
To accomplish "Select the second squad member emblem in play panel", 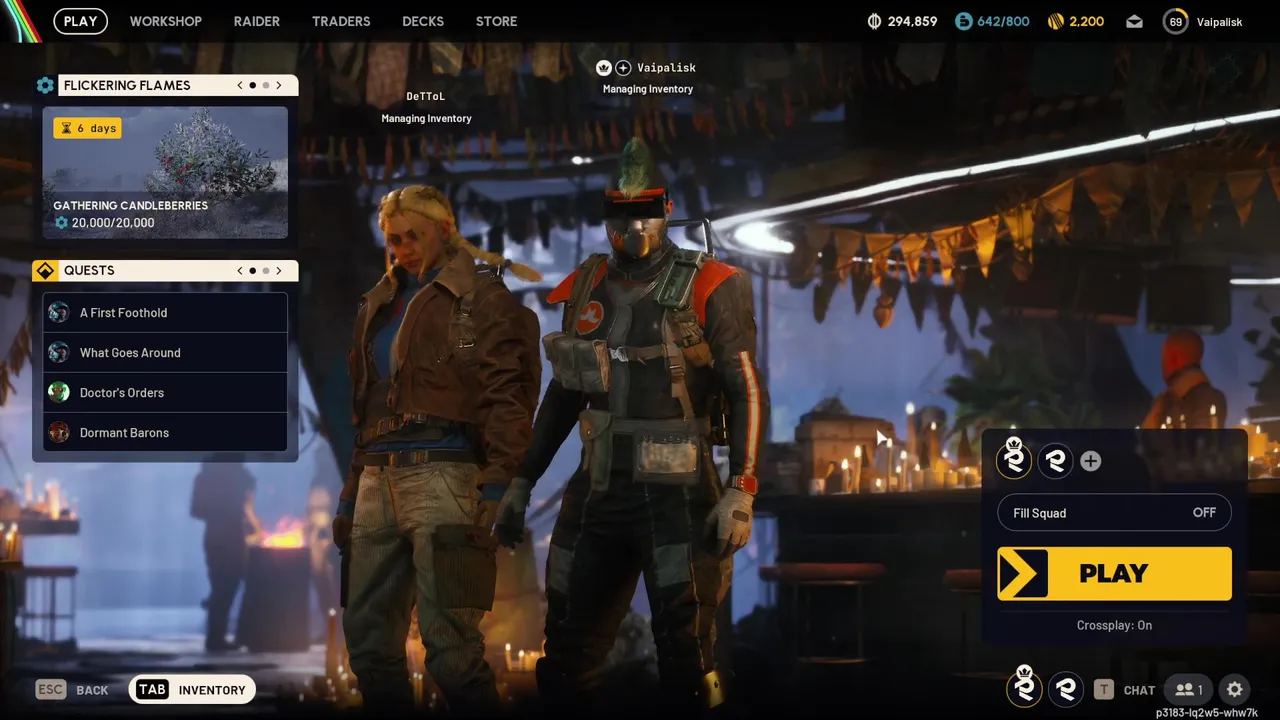I will pos(1055,461).
